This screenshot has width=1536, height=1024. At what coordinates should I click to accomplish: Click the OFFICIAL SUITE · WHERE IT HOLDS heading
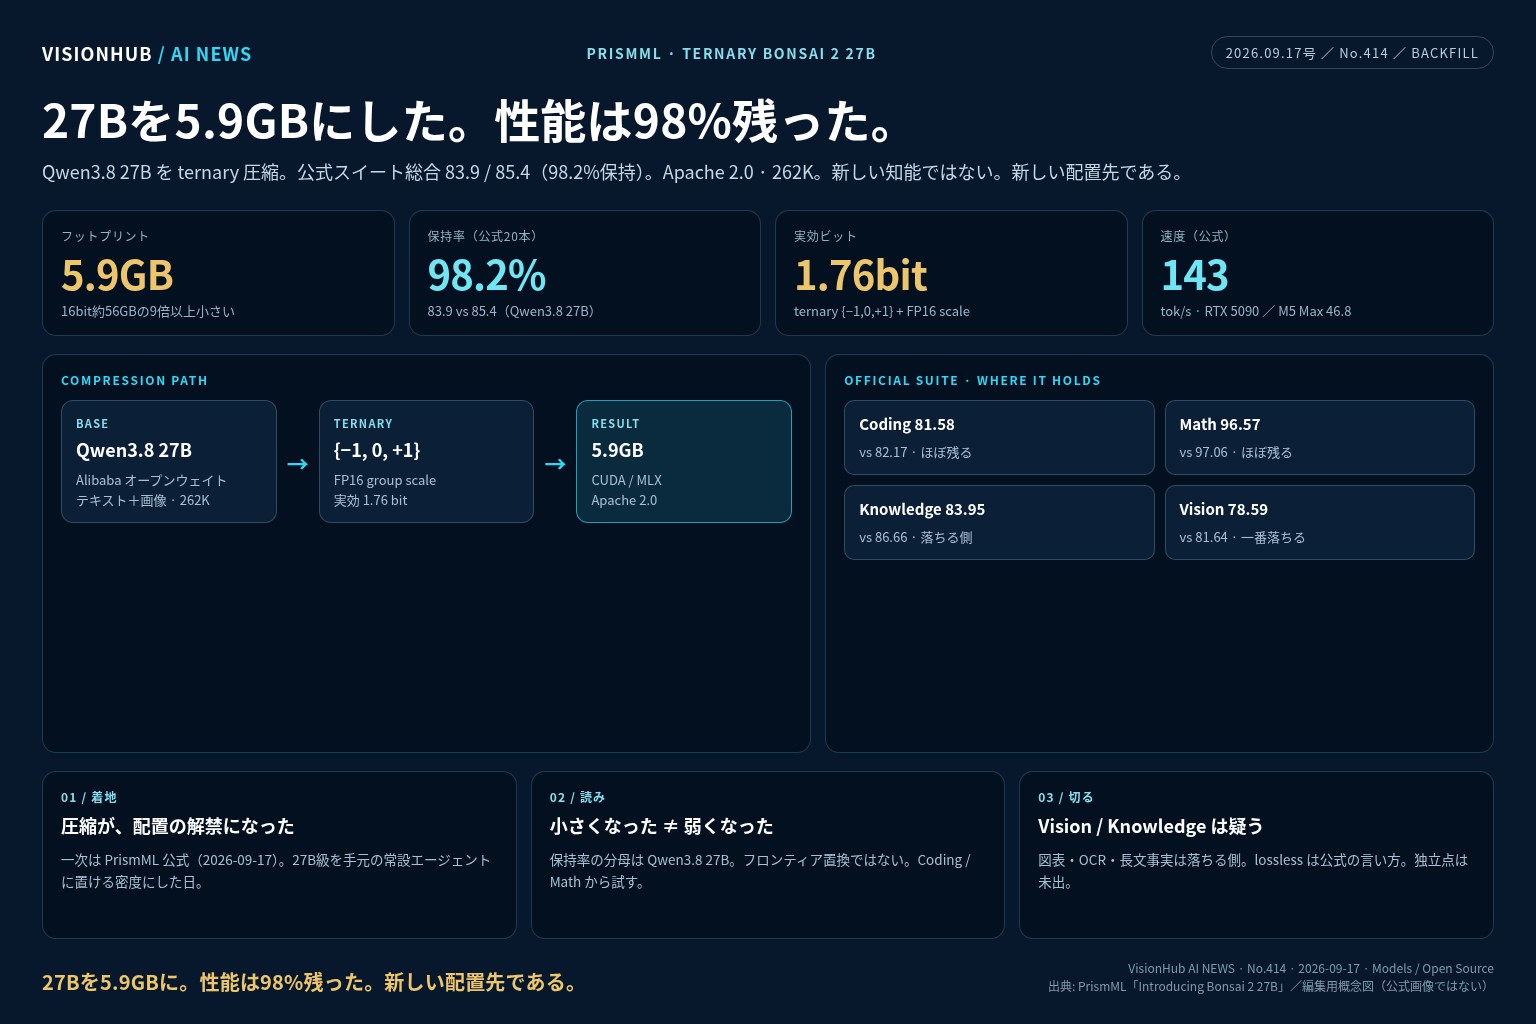[x=972, y=381]
